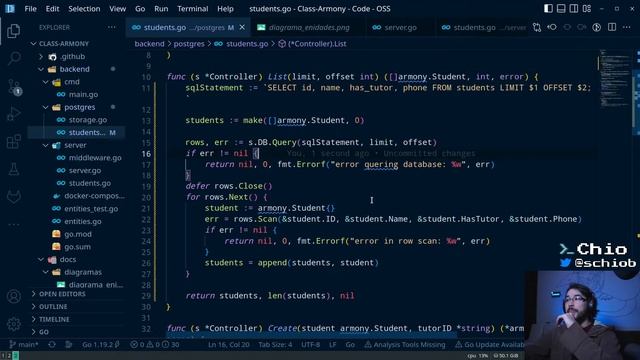Open changes compare icon in editor toolbar
Viewport: 640px width, 360px height.
pyautogui.click(x=537, y=27)
